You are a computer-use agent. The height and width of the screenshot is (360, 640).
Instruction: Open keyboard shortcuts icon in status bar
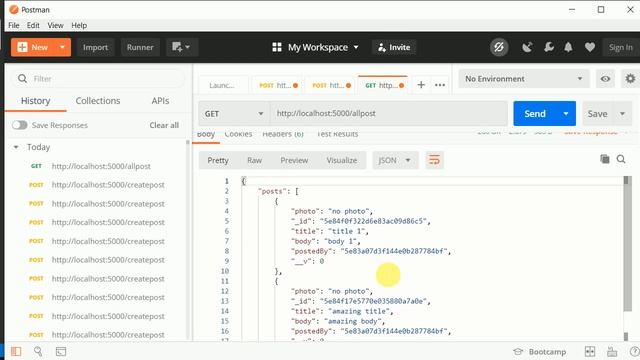612,351
